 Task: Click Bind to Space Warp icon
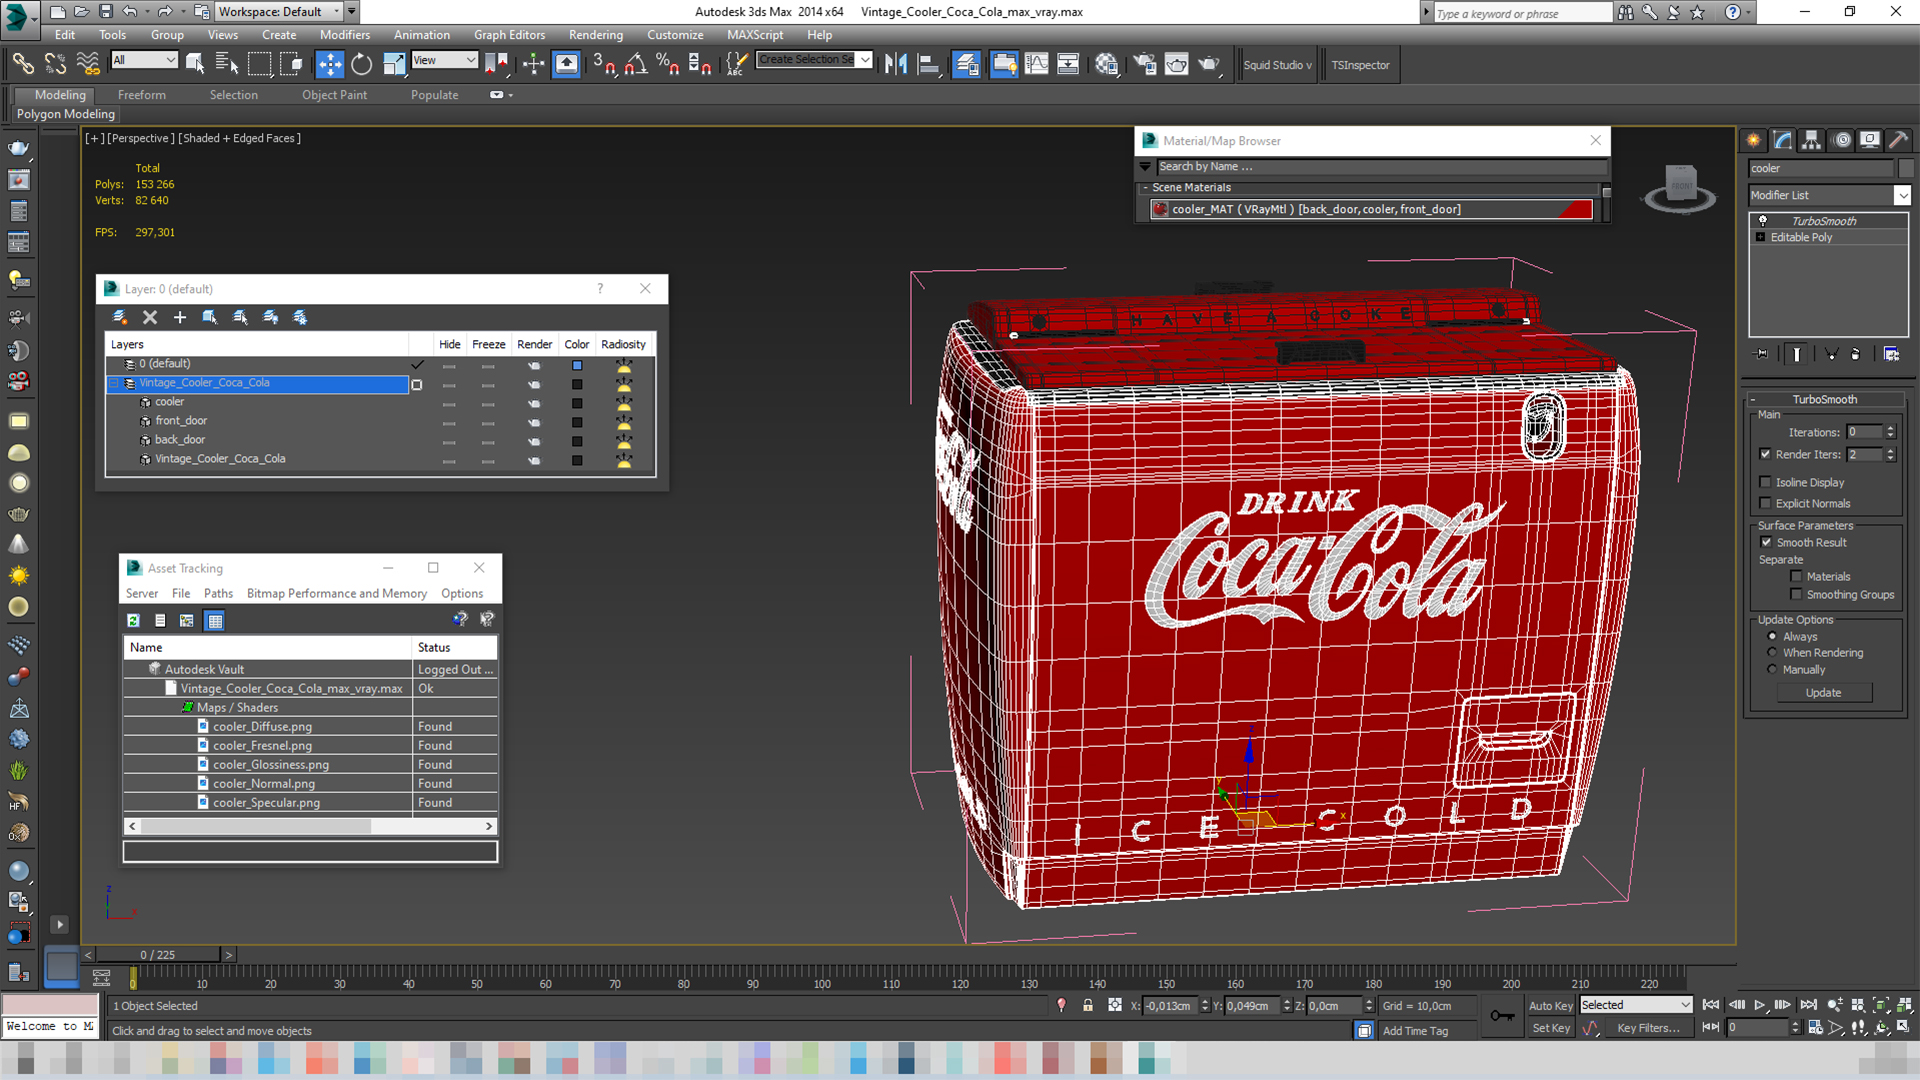[x=88, y=64]
